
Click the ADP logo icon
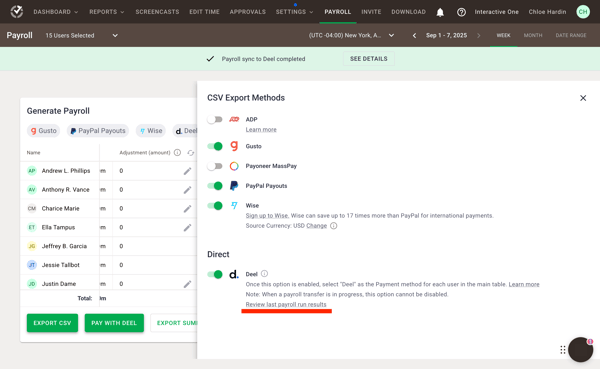click(x=234, y=119)
